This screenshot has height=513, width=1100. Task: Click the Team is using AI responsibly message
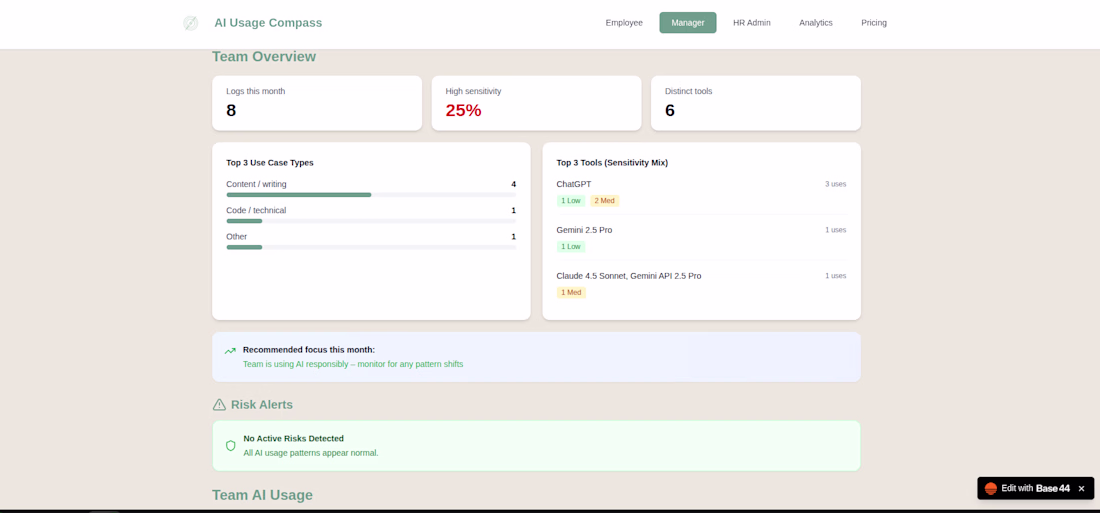click(353, 364)
